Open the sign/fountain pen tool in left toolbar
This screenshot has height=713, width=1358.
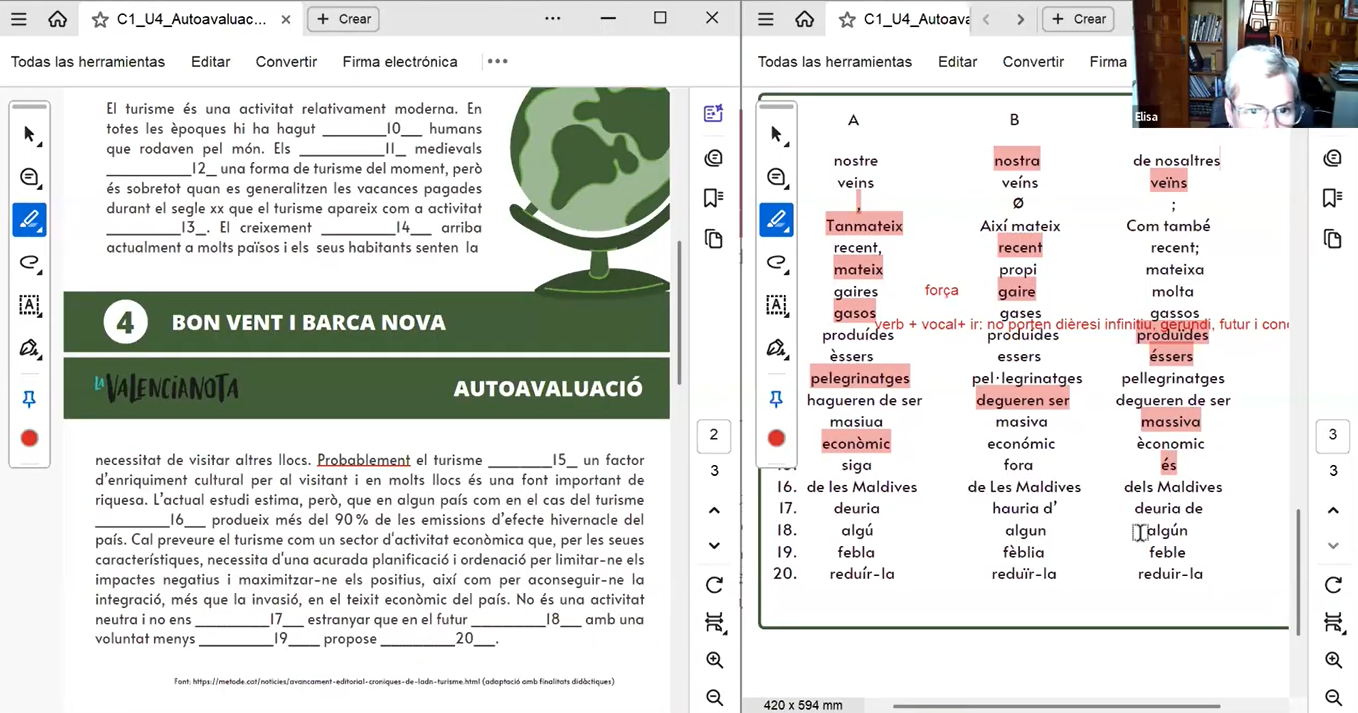click(x=29, y=349)
